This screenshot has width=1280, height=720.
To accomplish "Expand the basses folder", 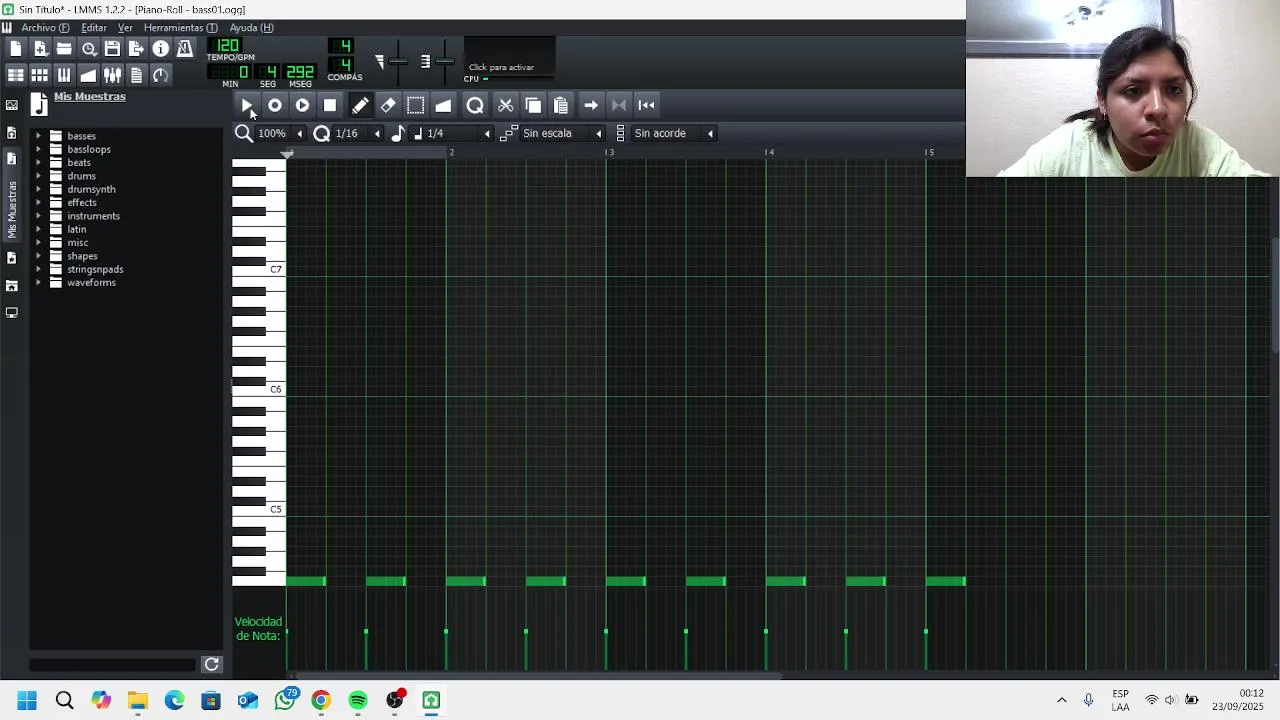I will tap(38, 136).
